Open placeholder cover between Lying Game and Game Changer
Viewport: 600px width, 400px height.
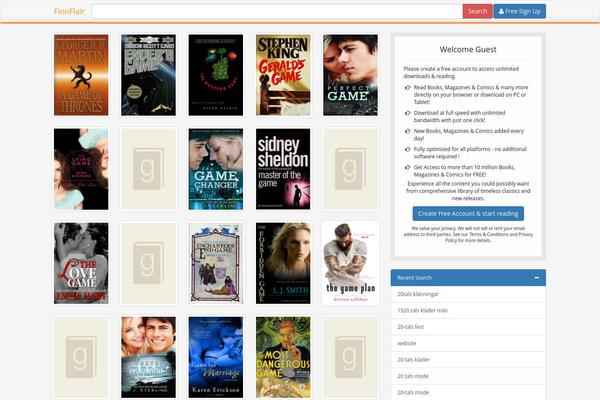[x=148, y=169]
